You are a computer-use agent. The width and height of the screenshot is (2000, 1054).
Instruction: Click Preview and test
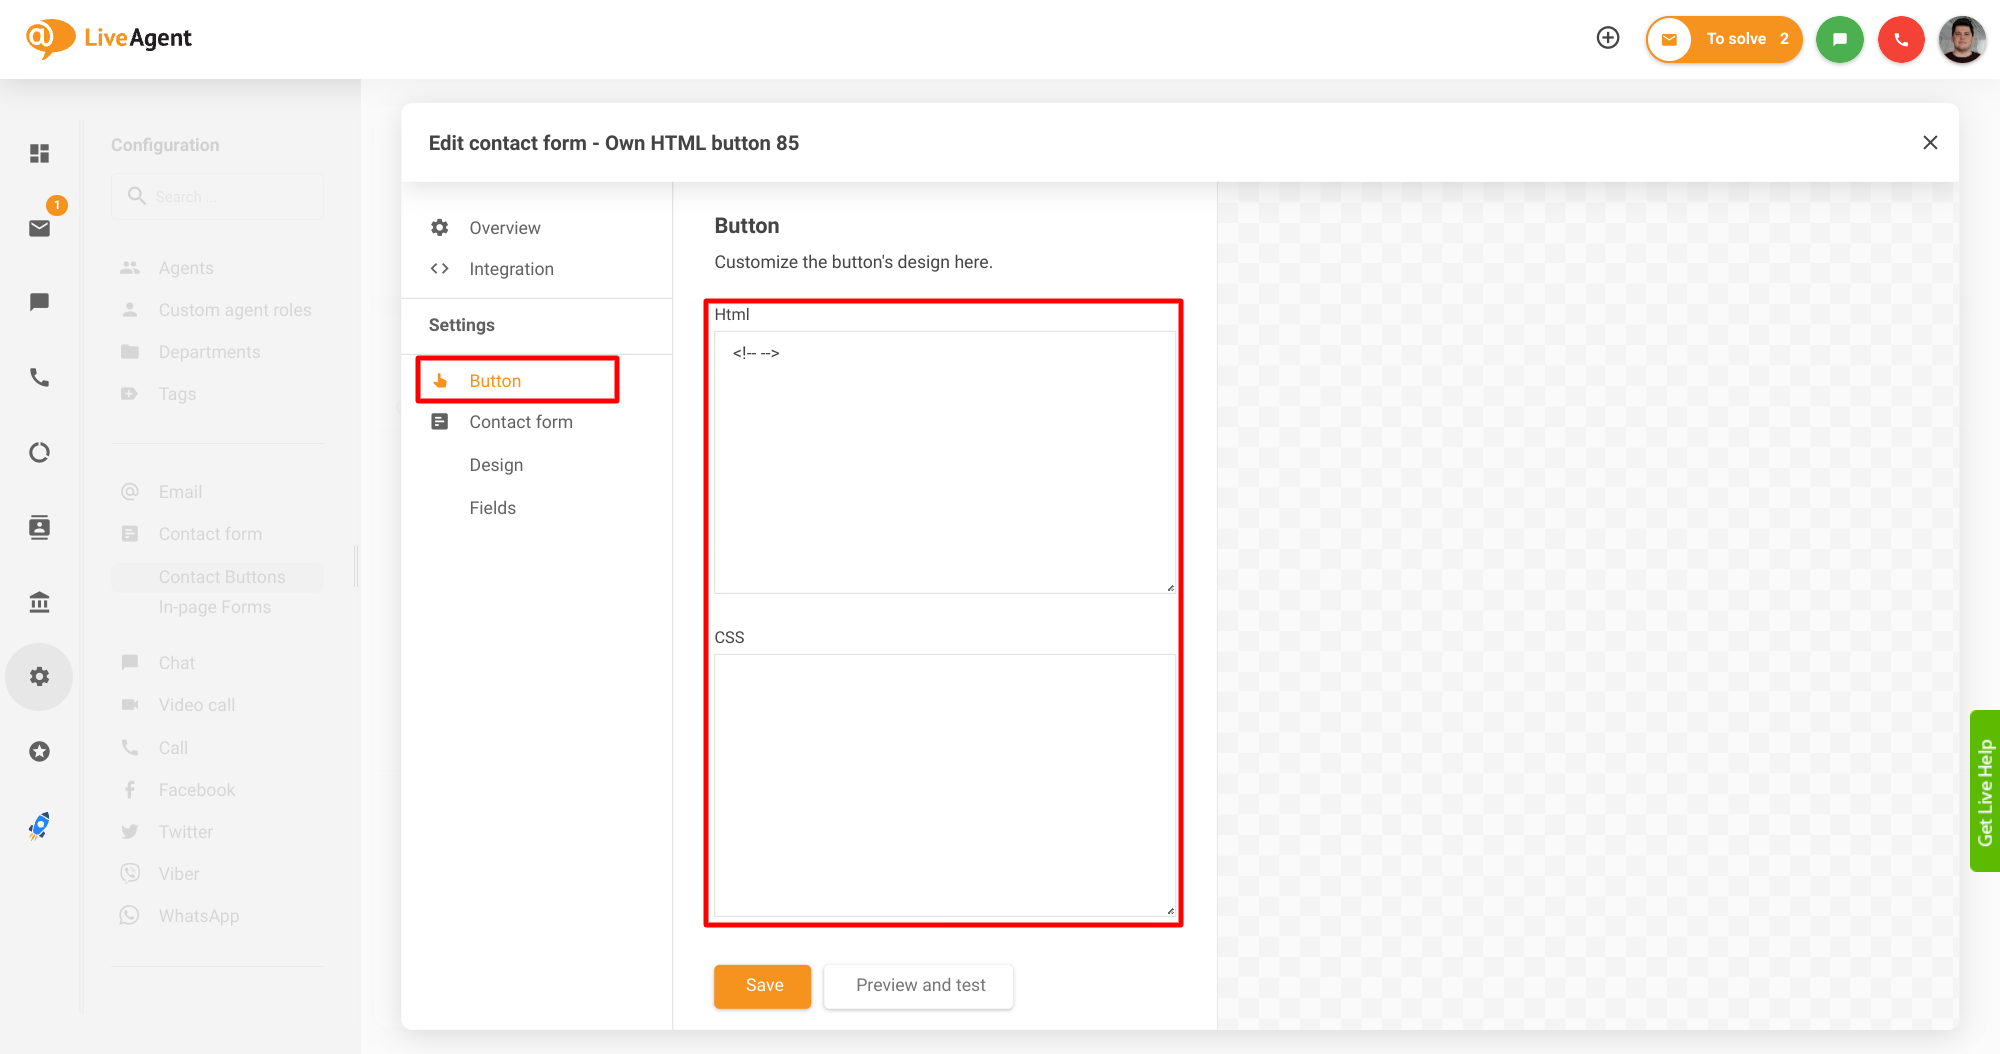(918, 986)
